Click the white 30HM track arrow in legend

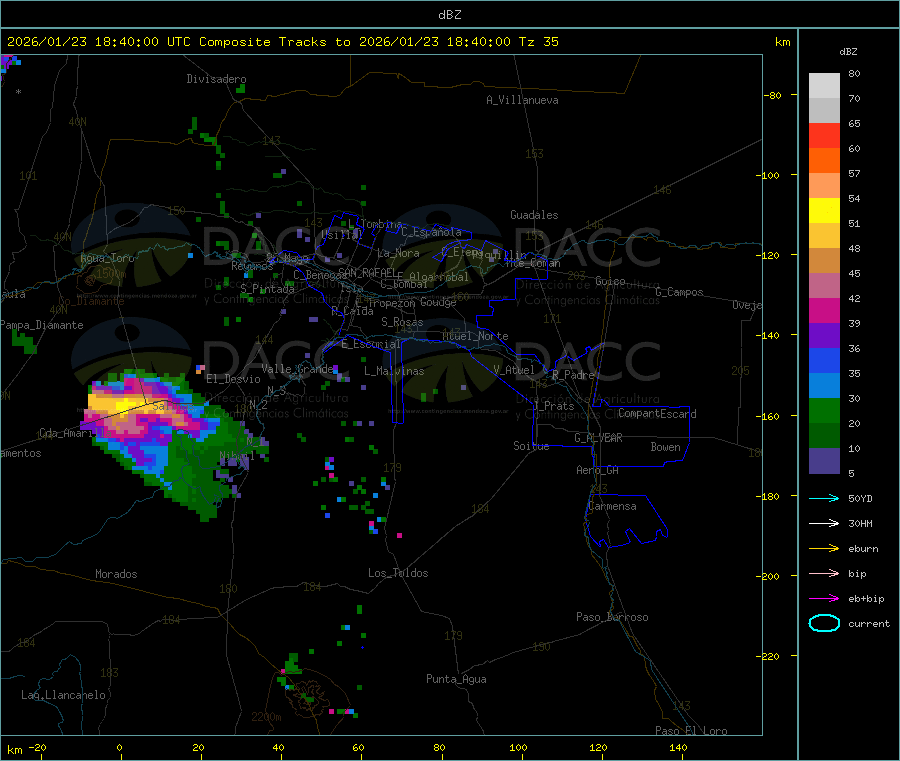pyautogui.click(x=824, y=523)
